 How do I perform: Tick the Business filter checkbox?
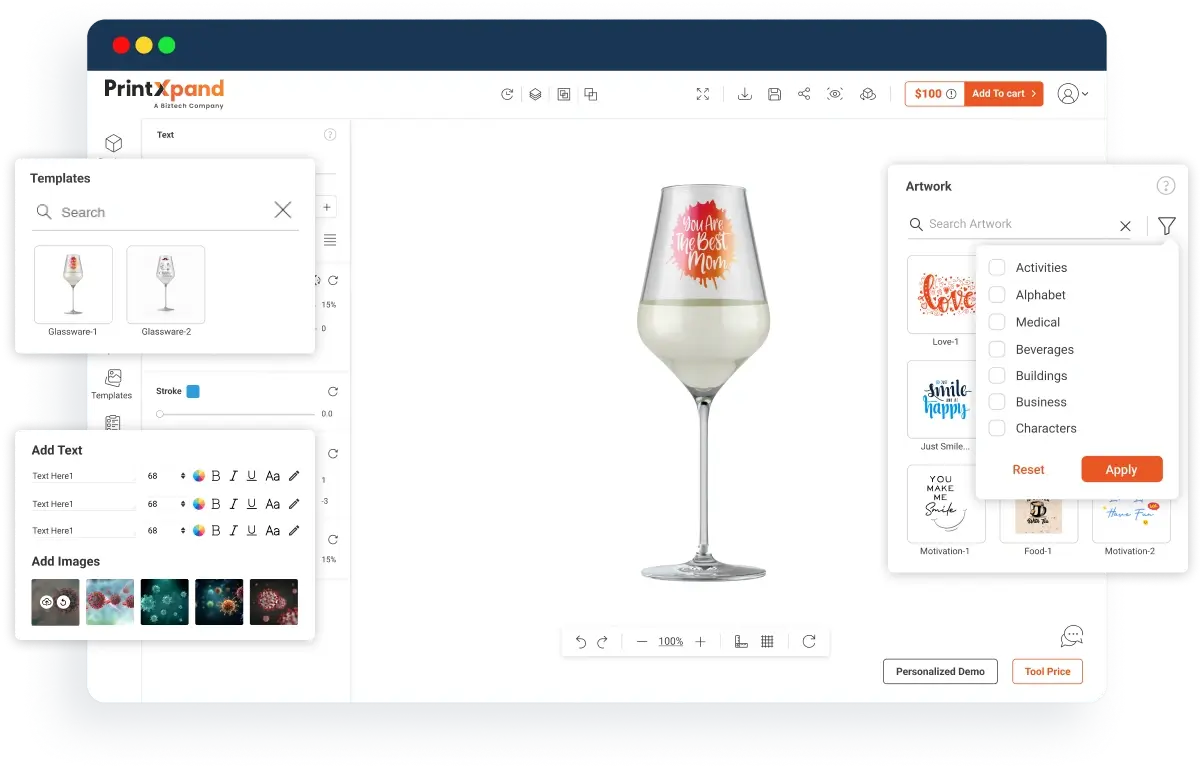997,402
